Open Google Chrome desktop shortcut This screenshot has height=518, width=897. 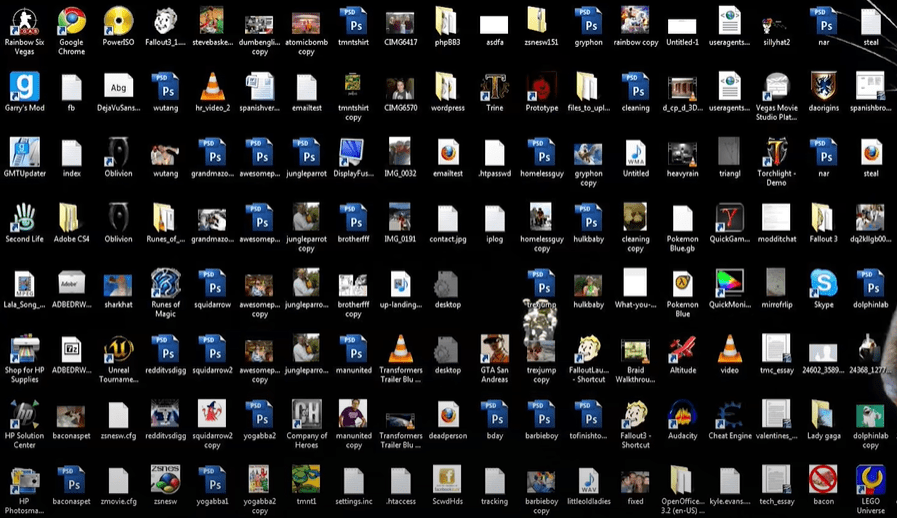tap(71, 21)
